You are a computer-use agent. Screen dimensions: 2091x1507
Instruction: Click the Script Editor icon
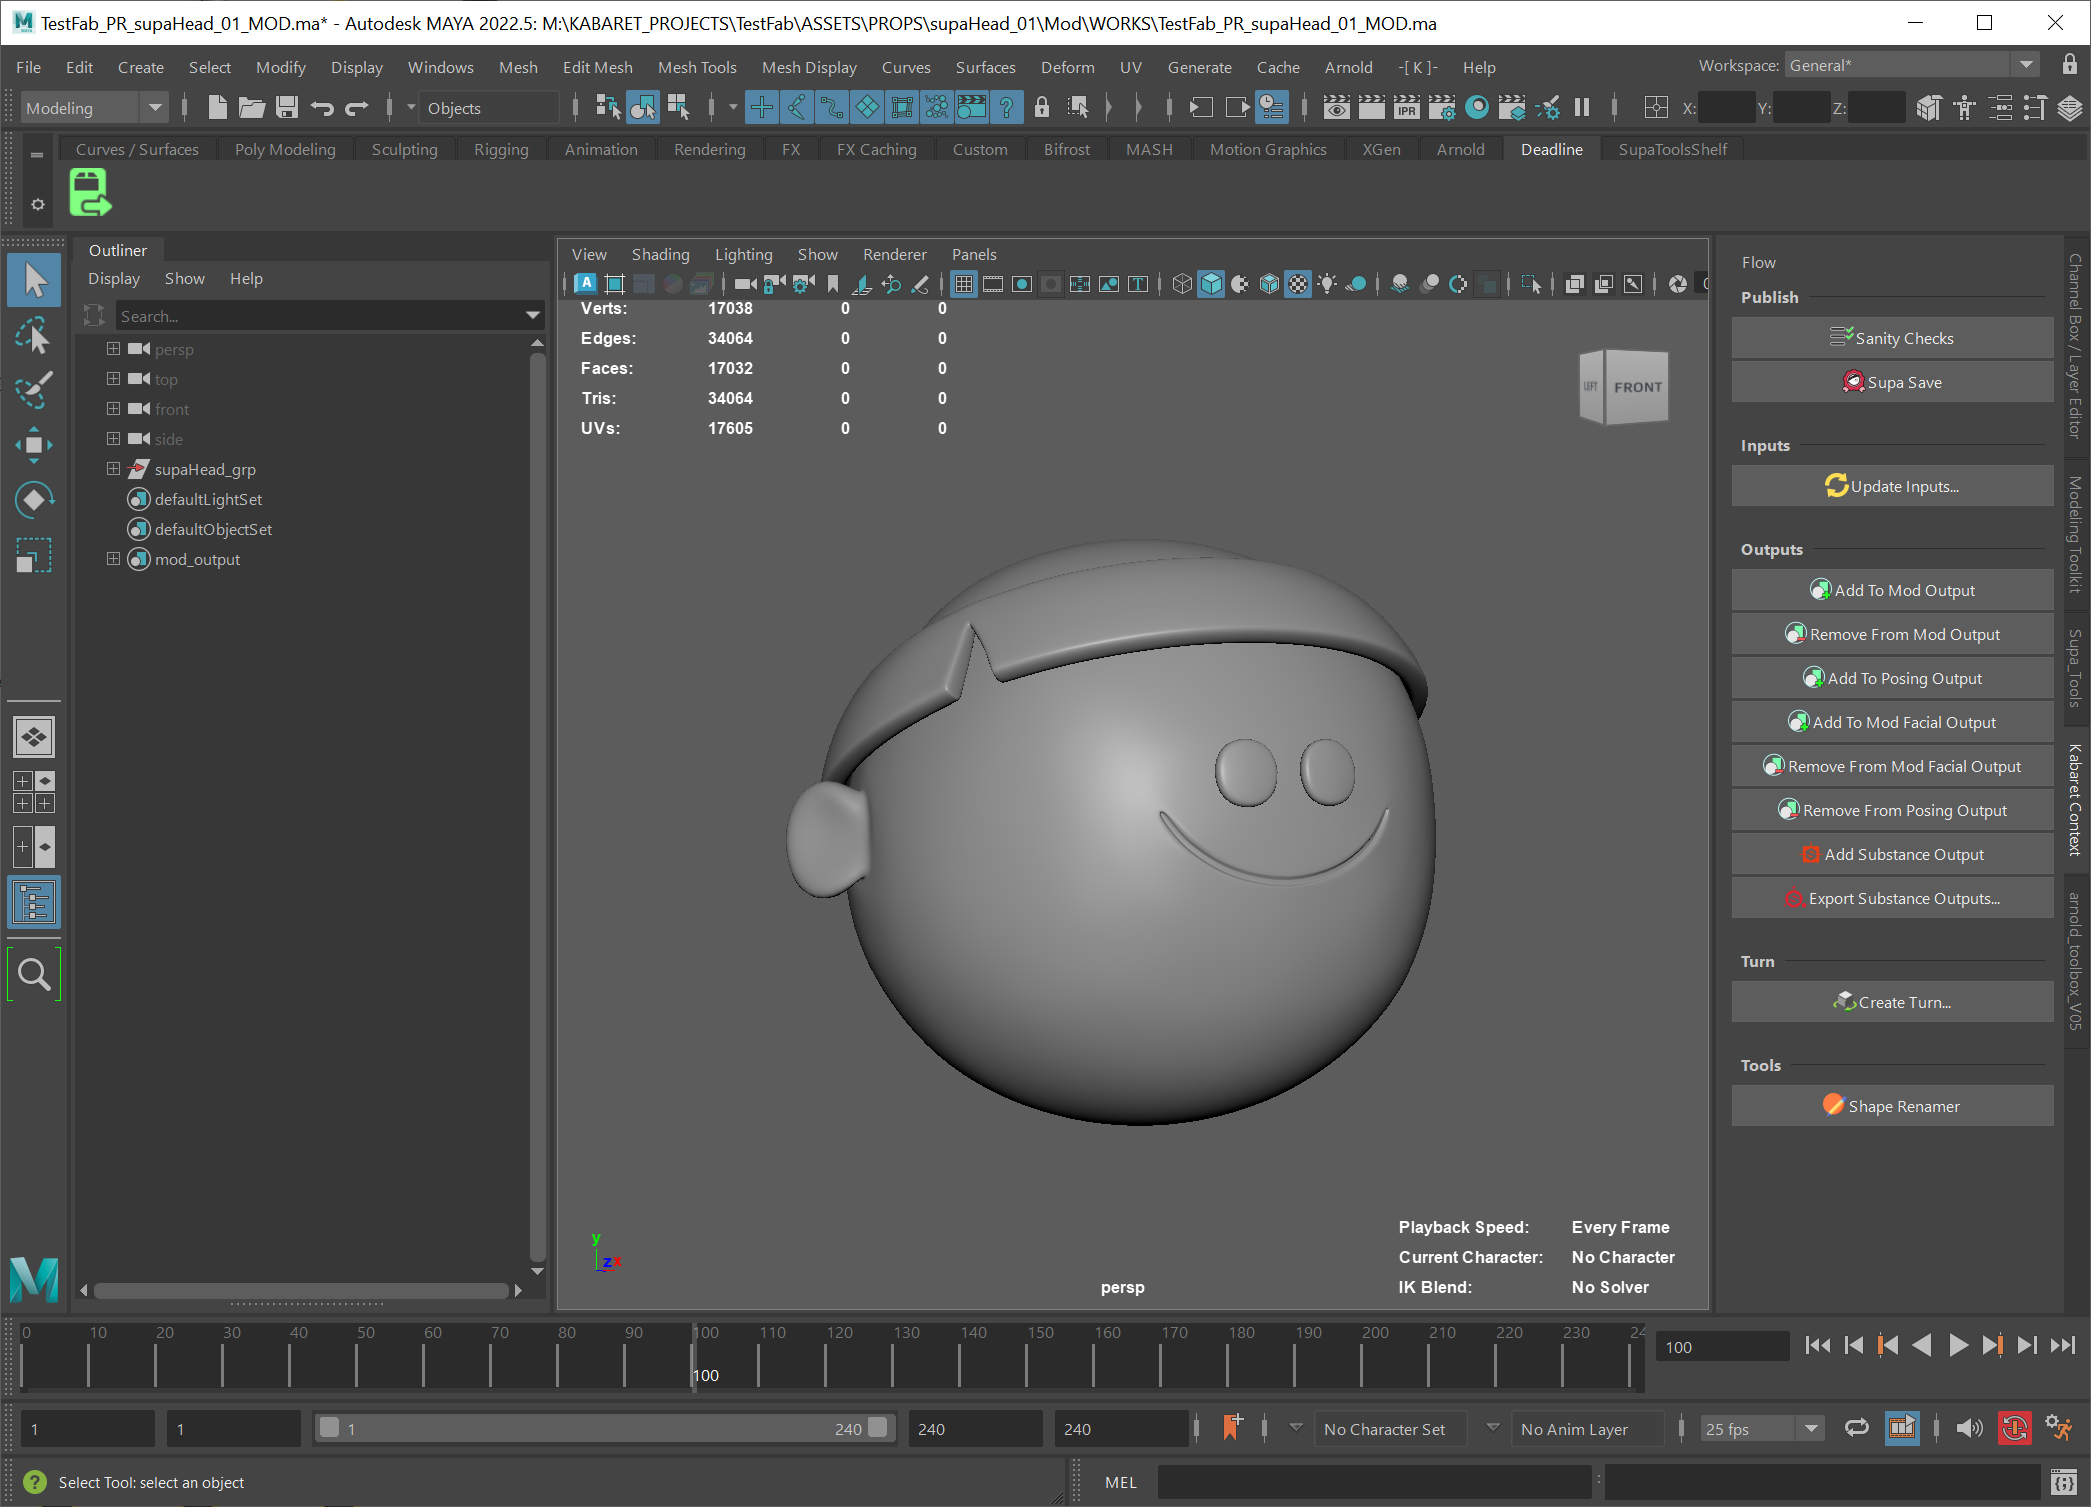2062,1481
